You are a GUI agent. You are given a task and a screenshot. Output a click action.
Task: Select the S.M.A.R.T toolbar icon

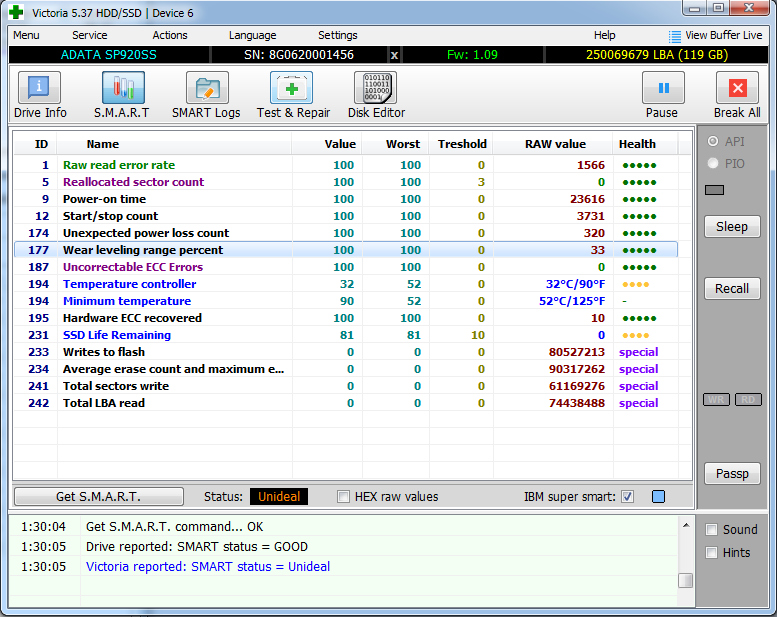click(122, 95)
